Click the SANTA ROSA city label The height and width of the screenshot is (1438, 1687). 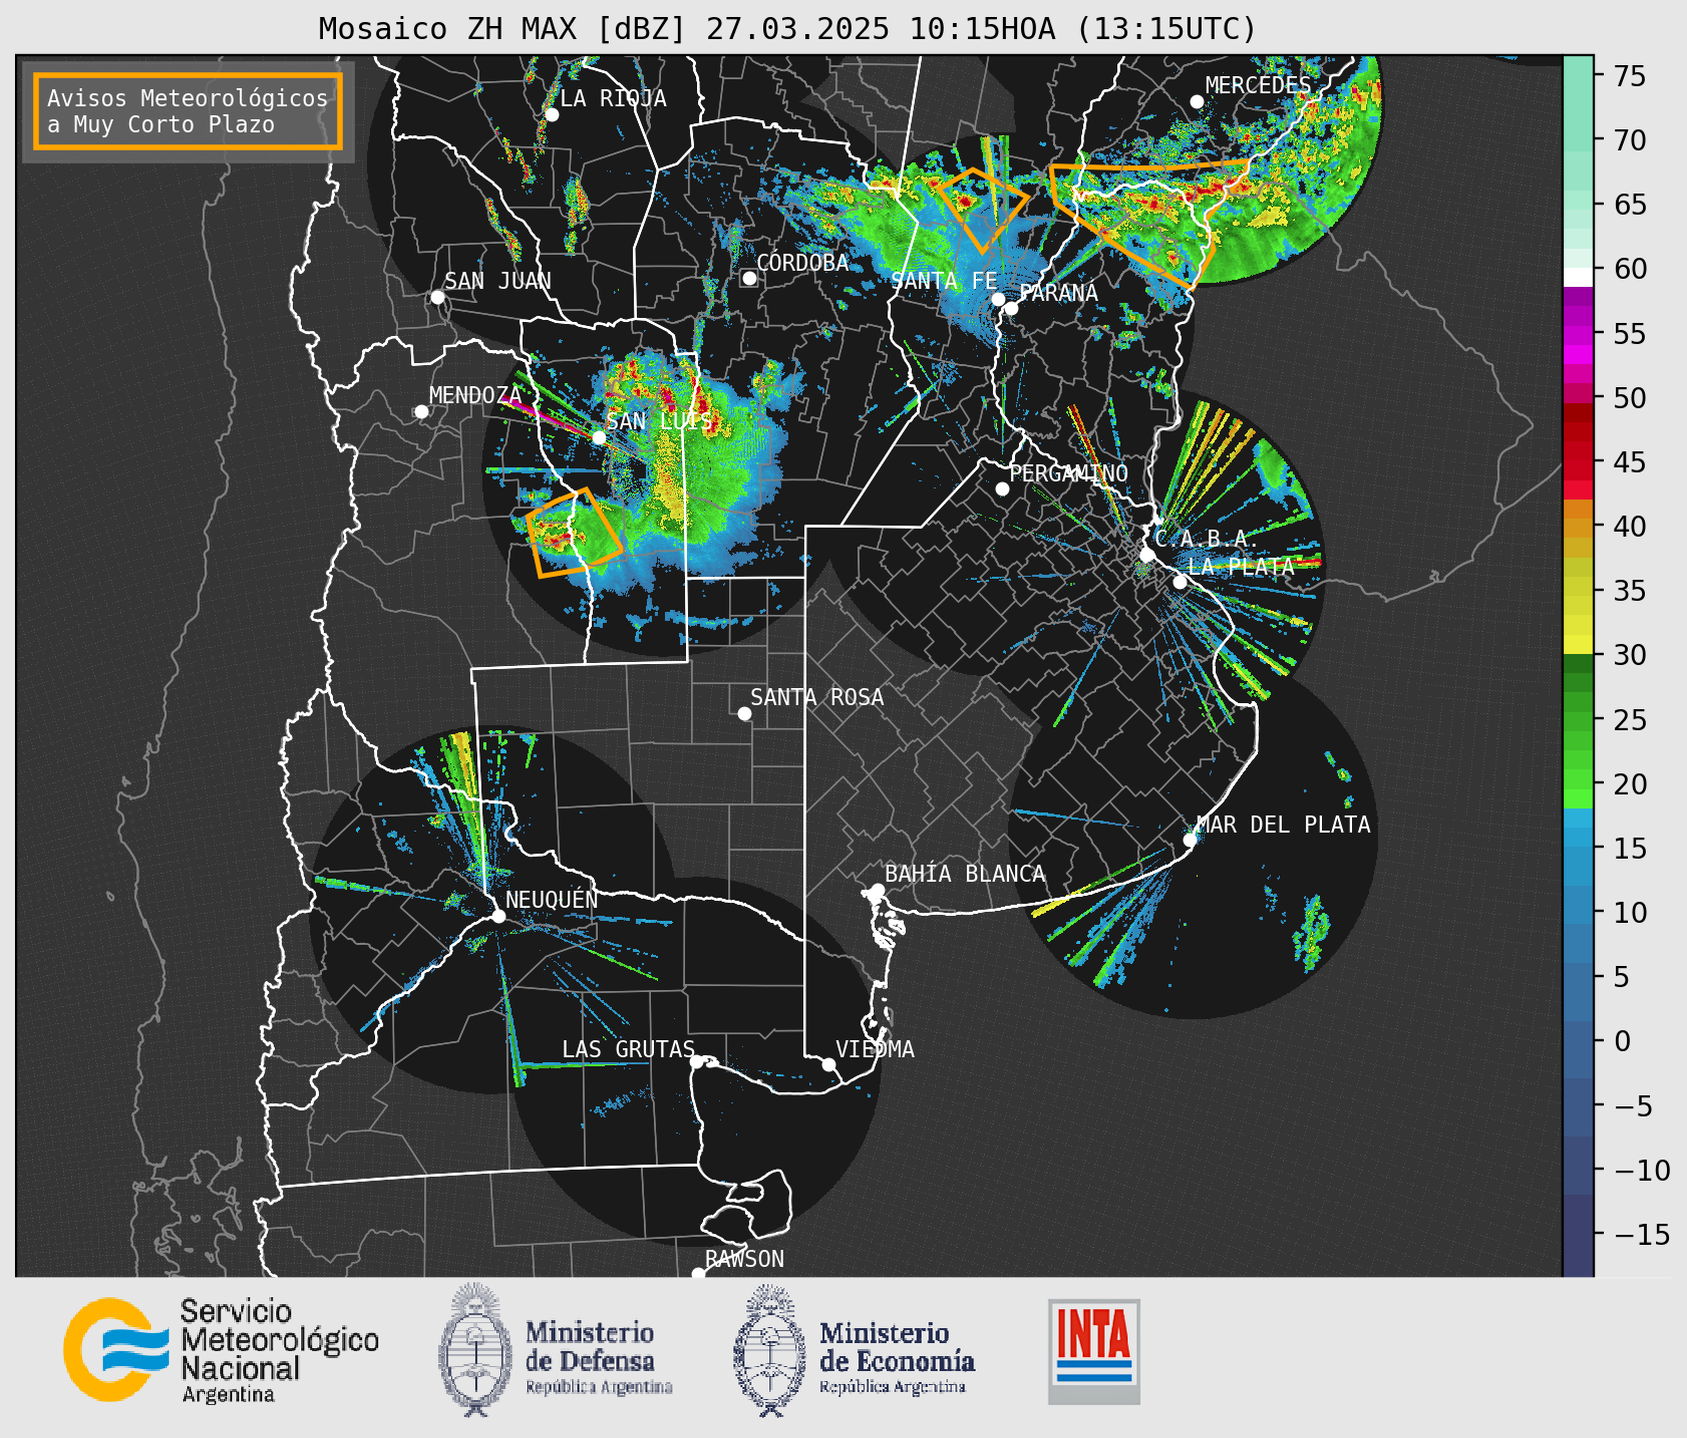[x=817, y=697]
